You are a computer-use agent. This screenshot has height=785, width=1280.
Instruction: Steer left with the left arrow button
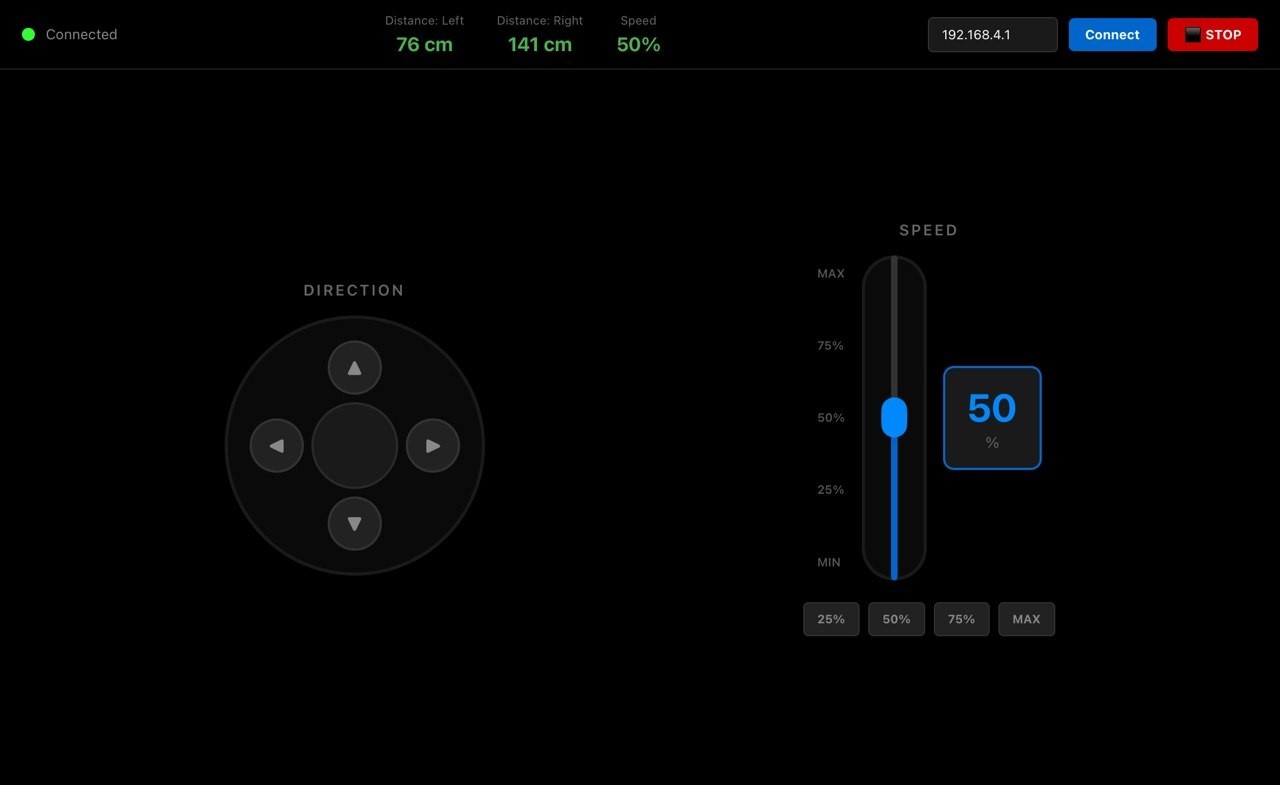(276, 445)
